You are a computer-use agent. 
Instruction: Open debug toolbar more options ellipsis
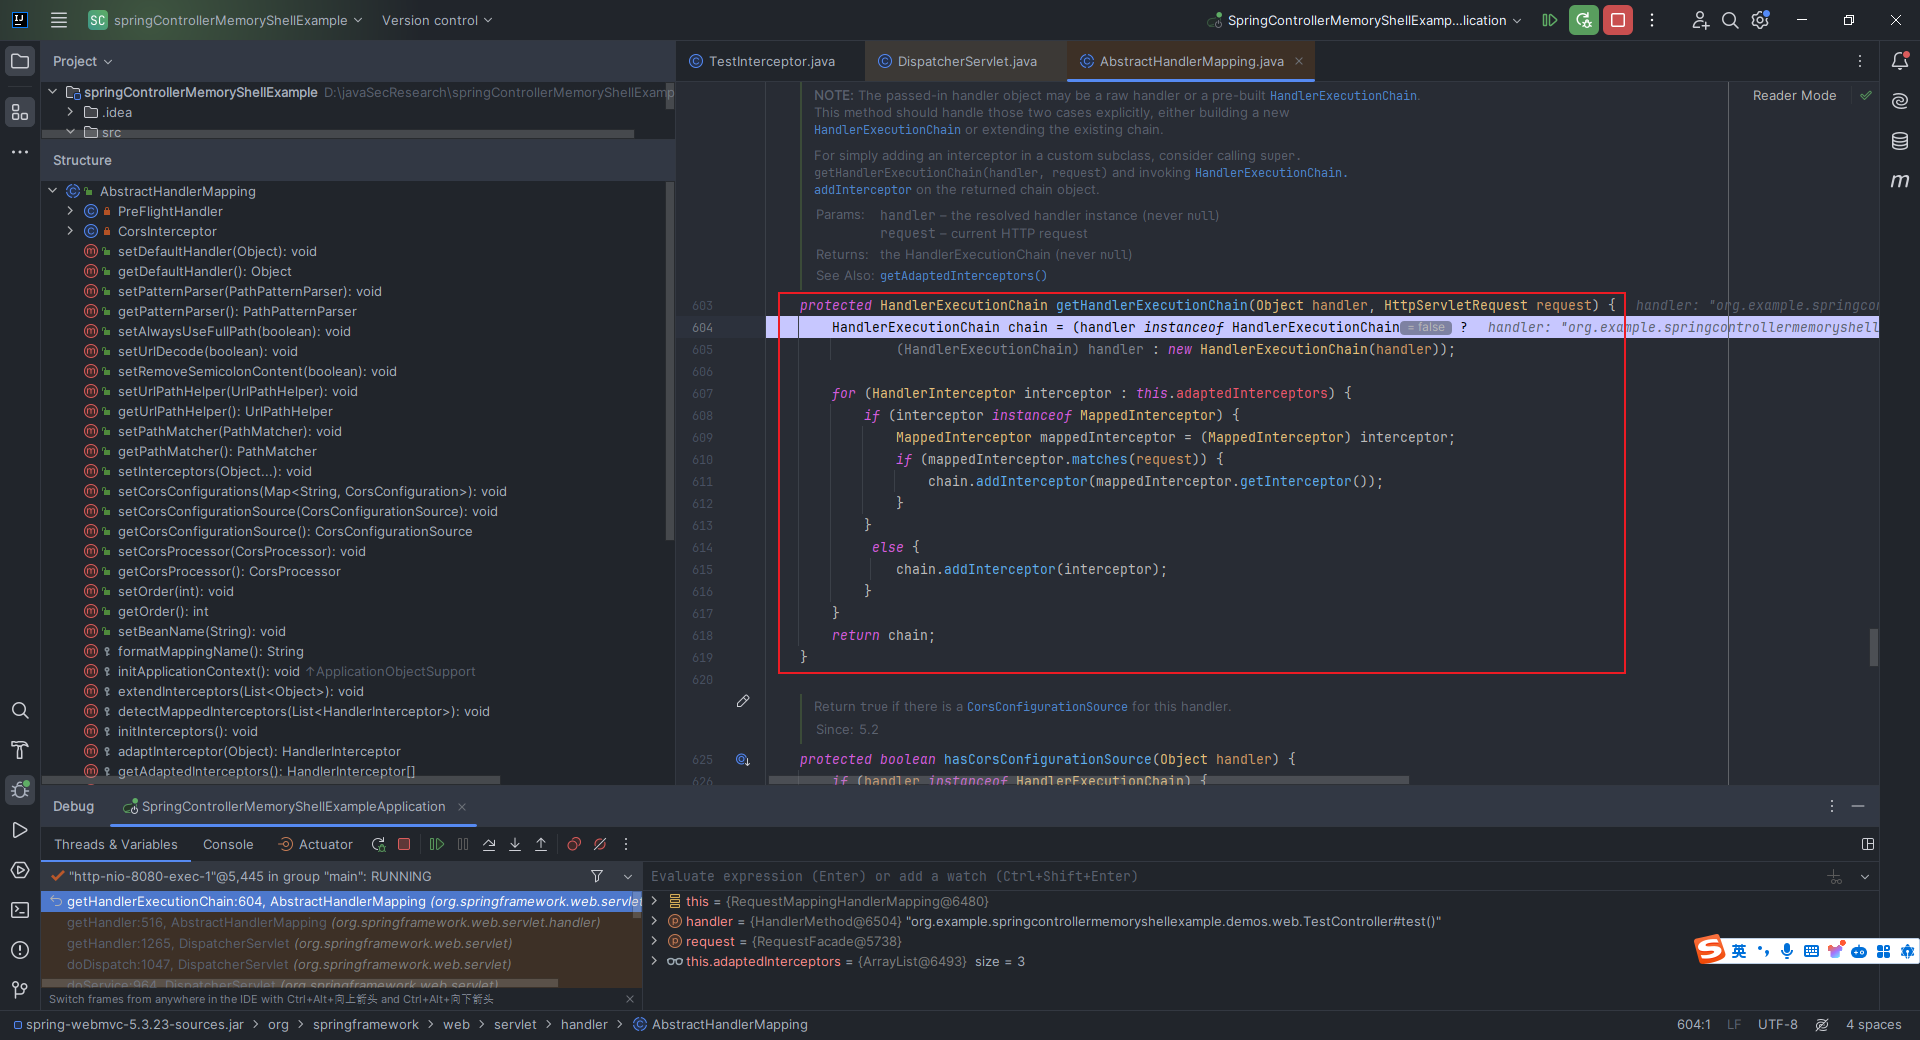pyautogui.click(x=626, y=845)
